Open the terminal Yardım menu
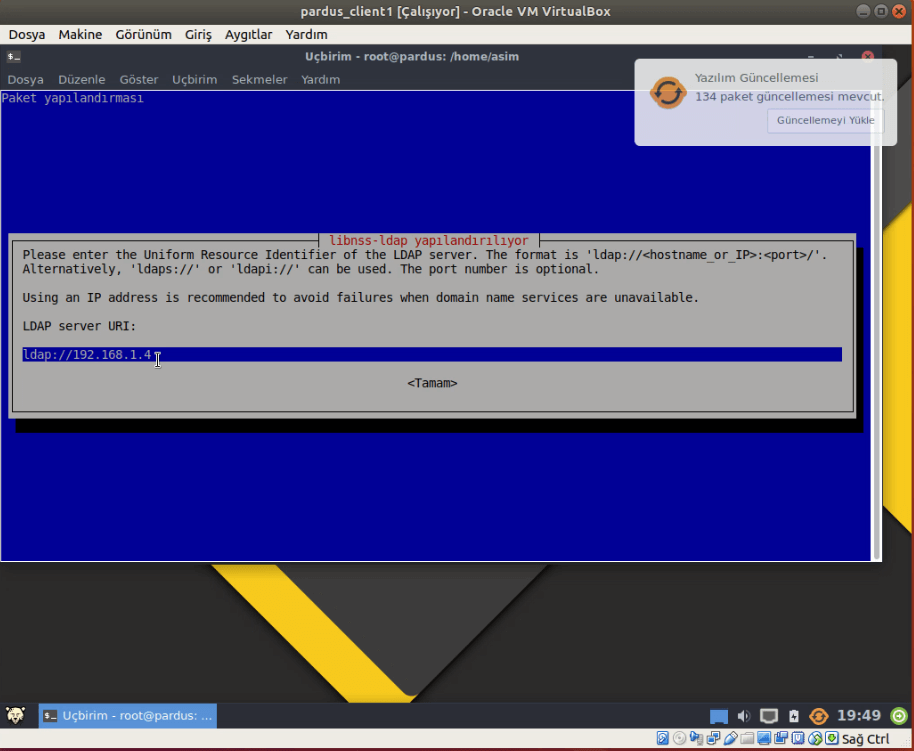 (x=321, y=79)
